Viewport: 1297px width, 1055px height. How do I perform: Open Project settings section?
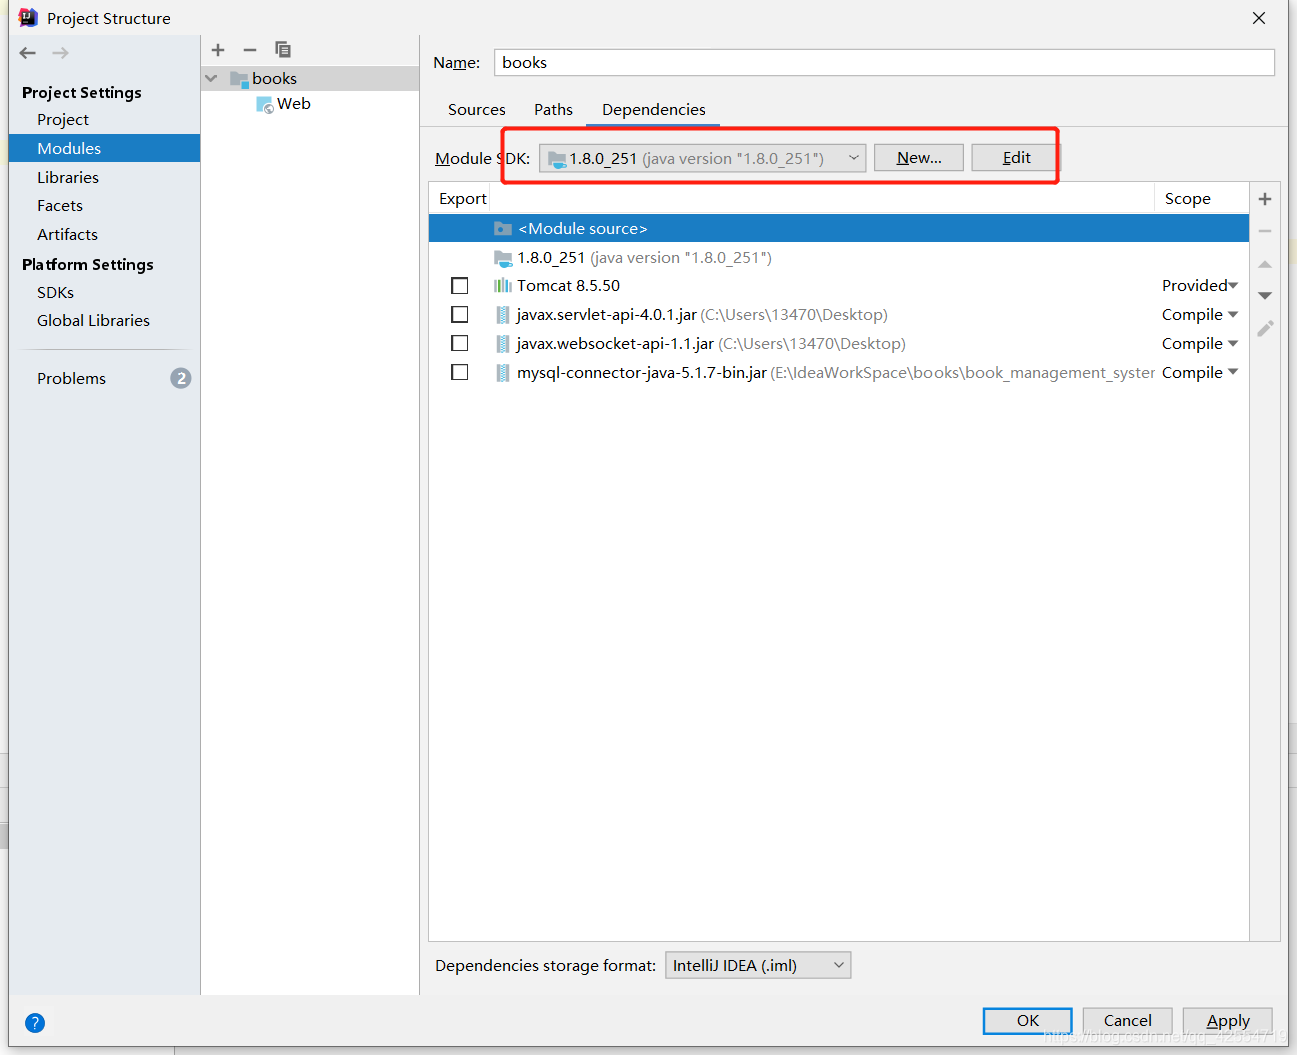point(63,120)
